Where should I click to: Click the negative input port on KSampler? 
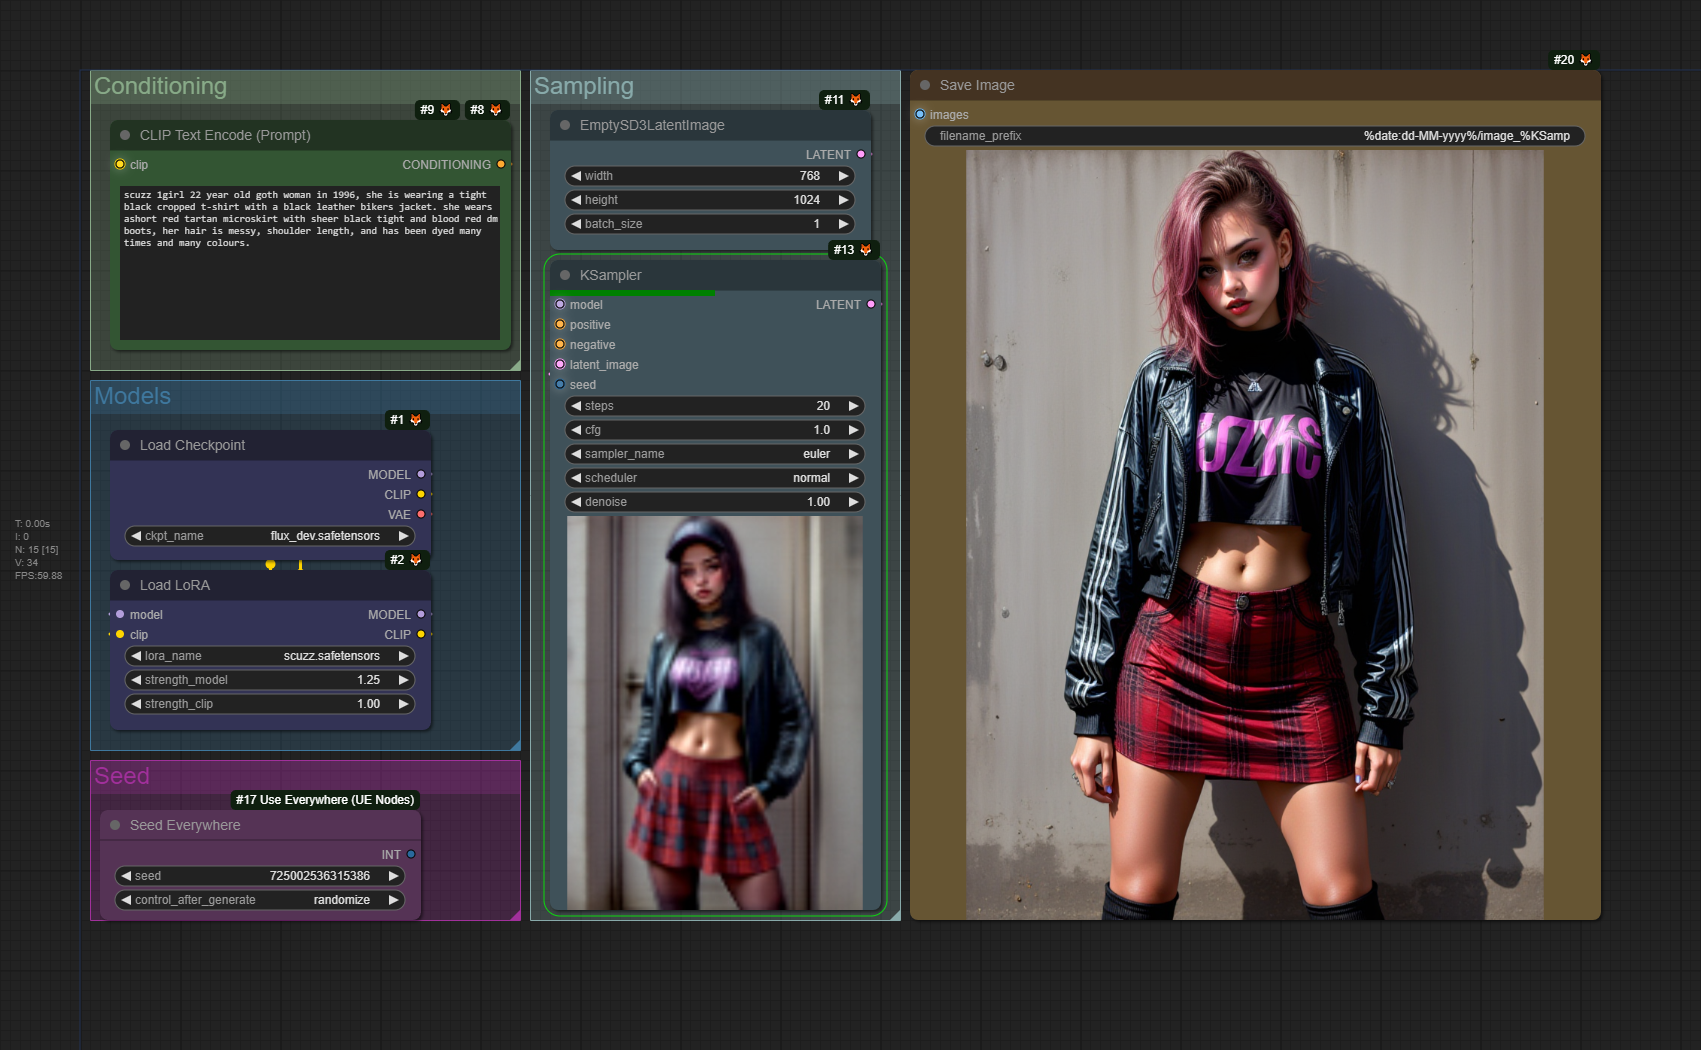(x=560, y=344)
